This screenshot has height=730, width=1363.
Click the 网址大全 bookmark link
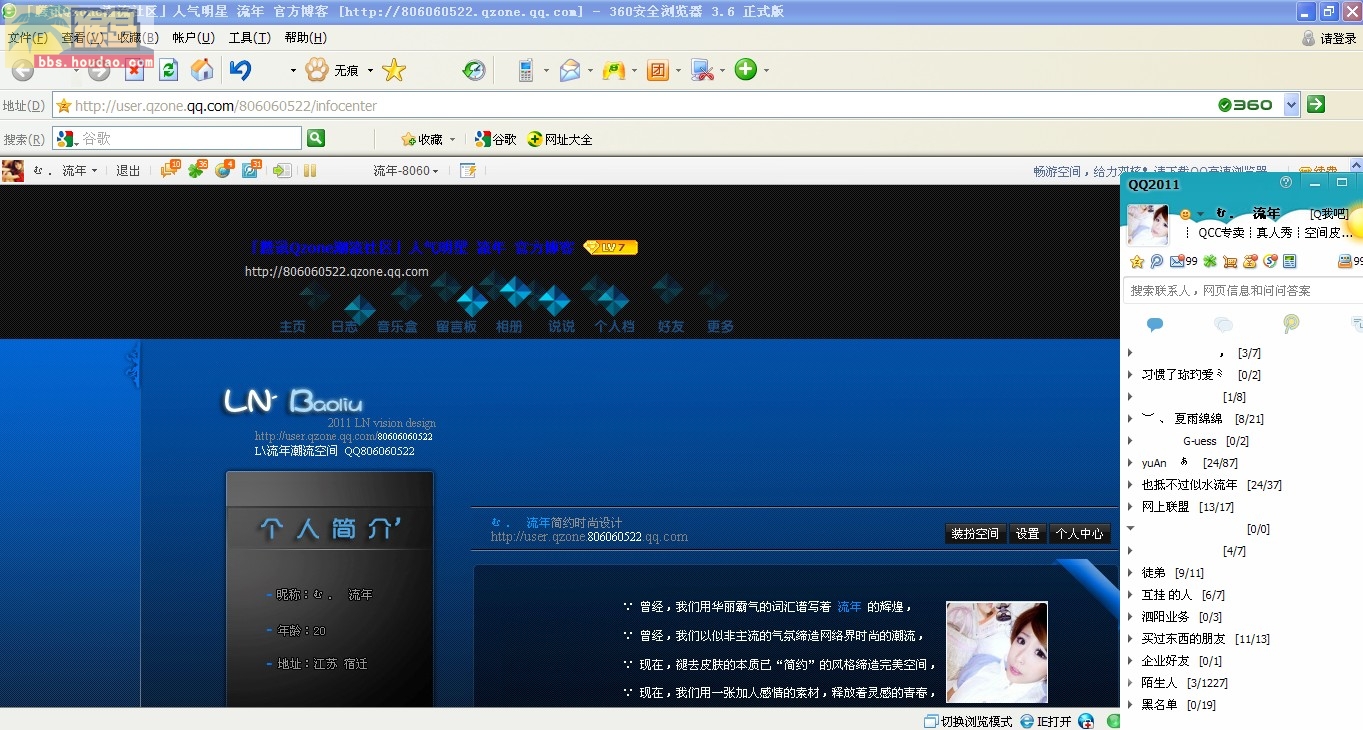(560, 139)
